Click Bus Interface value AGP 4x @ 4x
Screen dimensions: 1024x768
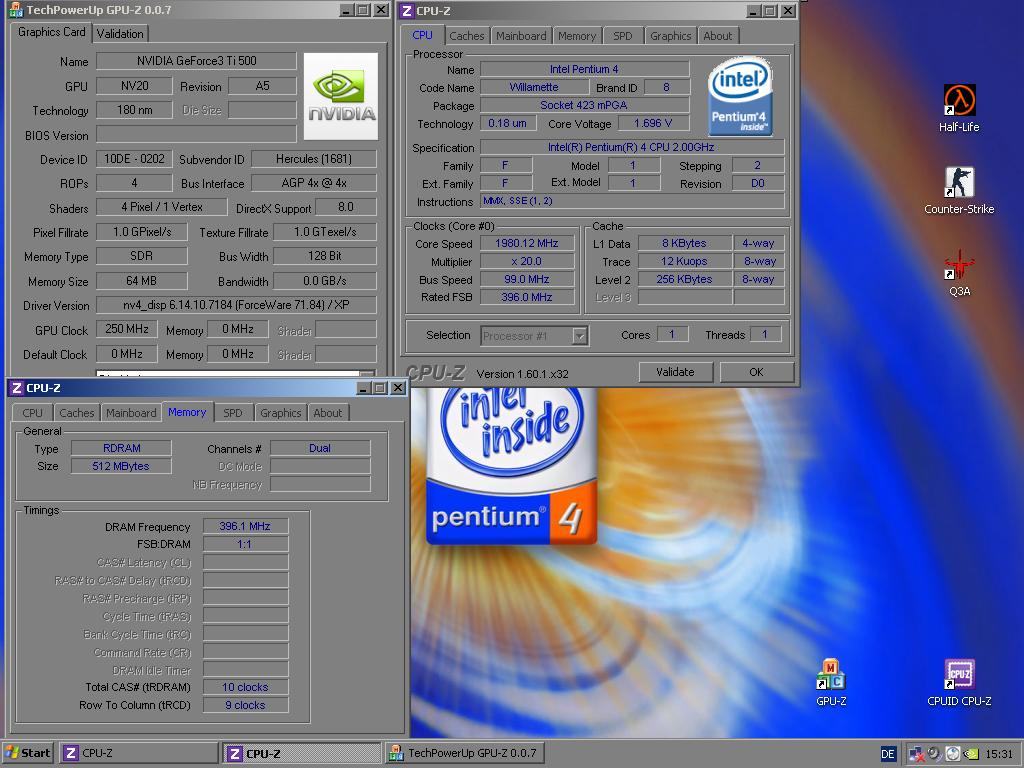[313, 183]
